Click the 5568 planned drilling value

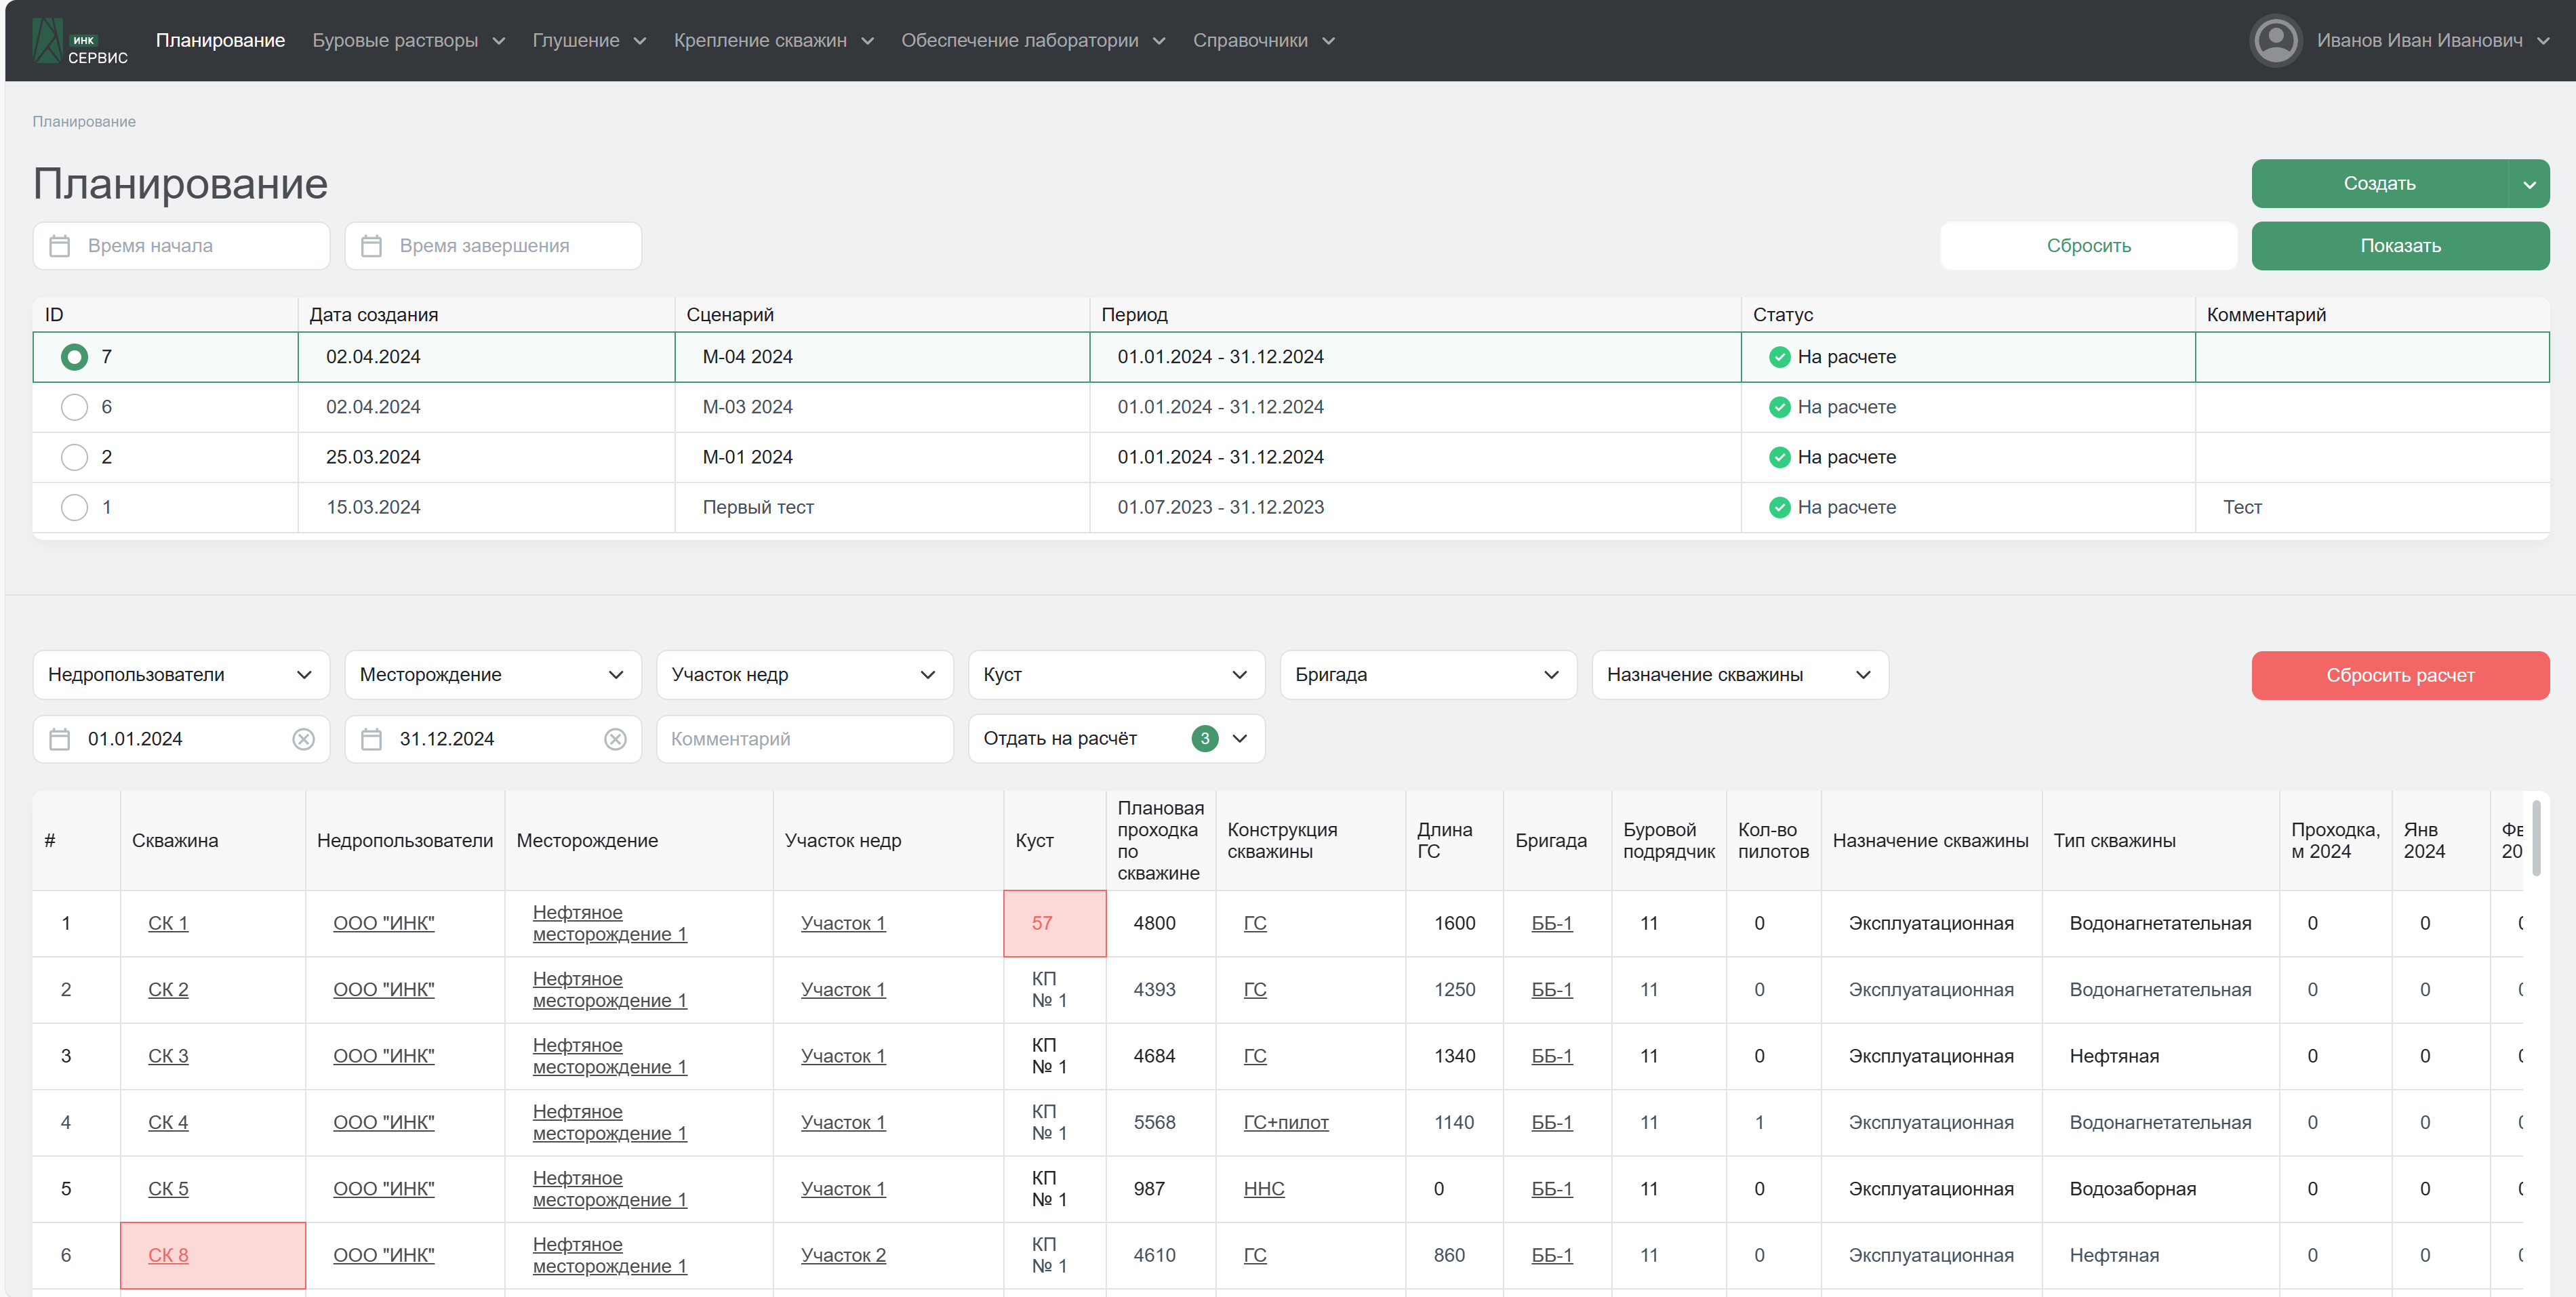pos(1155,1123)
